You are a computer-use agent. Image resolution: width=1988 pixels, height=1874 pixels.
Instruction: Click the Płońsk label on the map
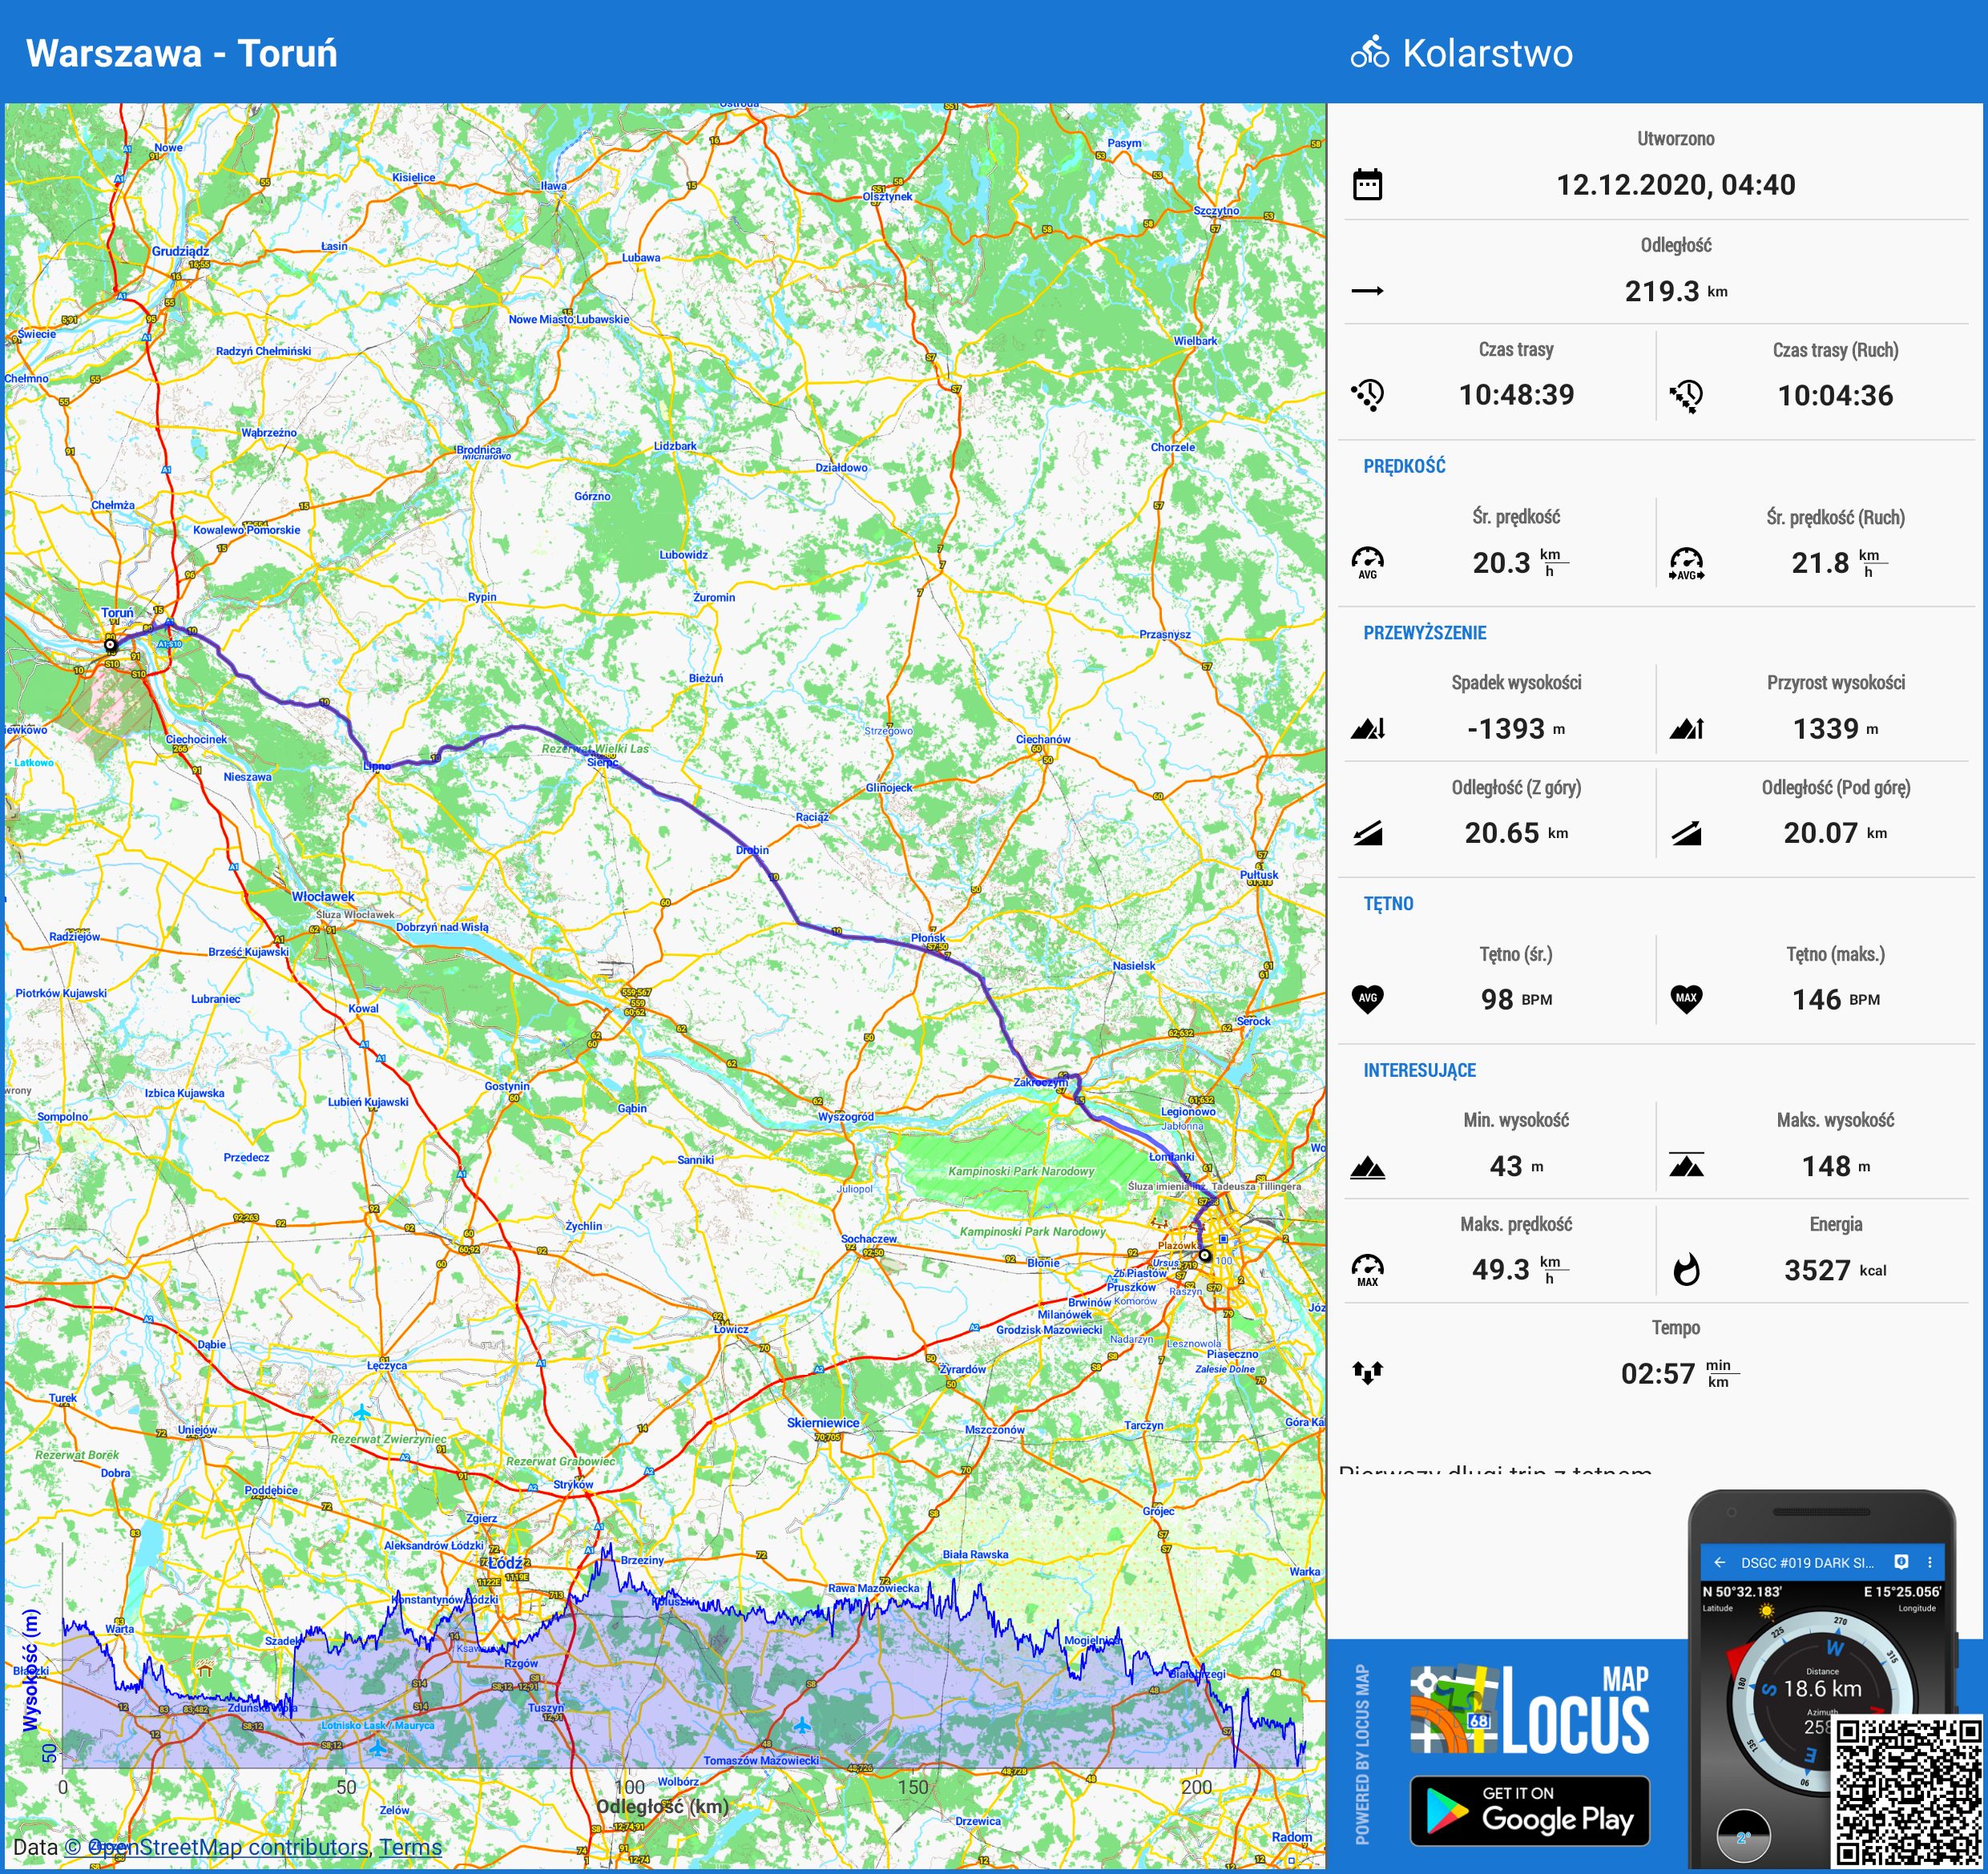928,938
